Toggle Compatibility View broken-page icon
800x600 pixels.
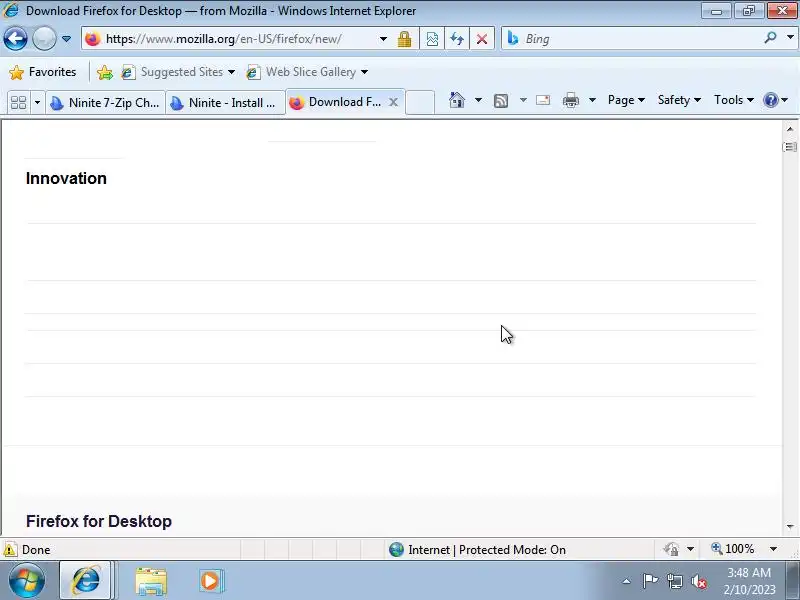click(432, 39)
